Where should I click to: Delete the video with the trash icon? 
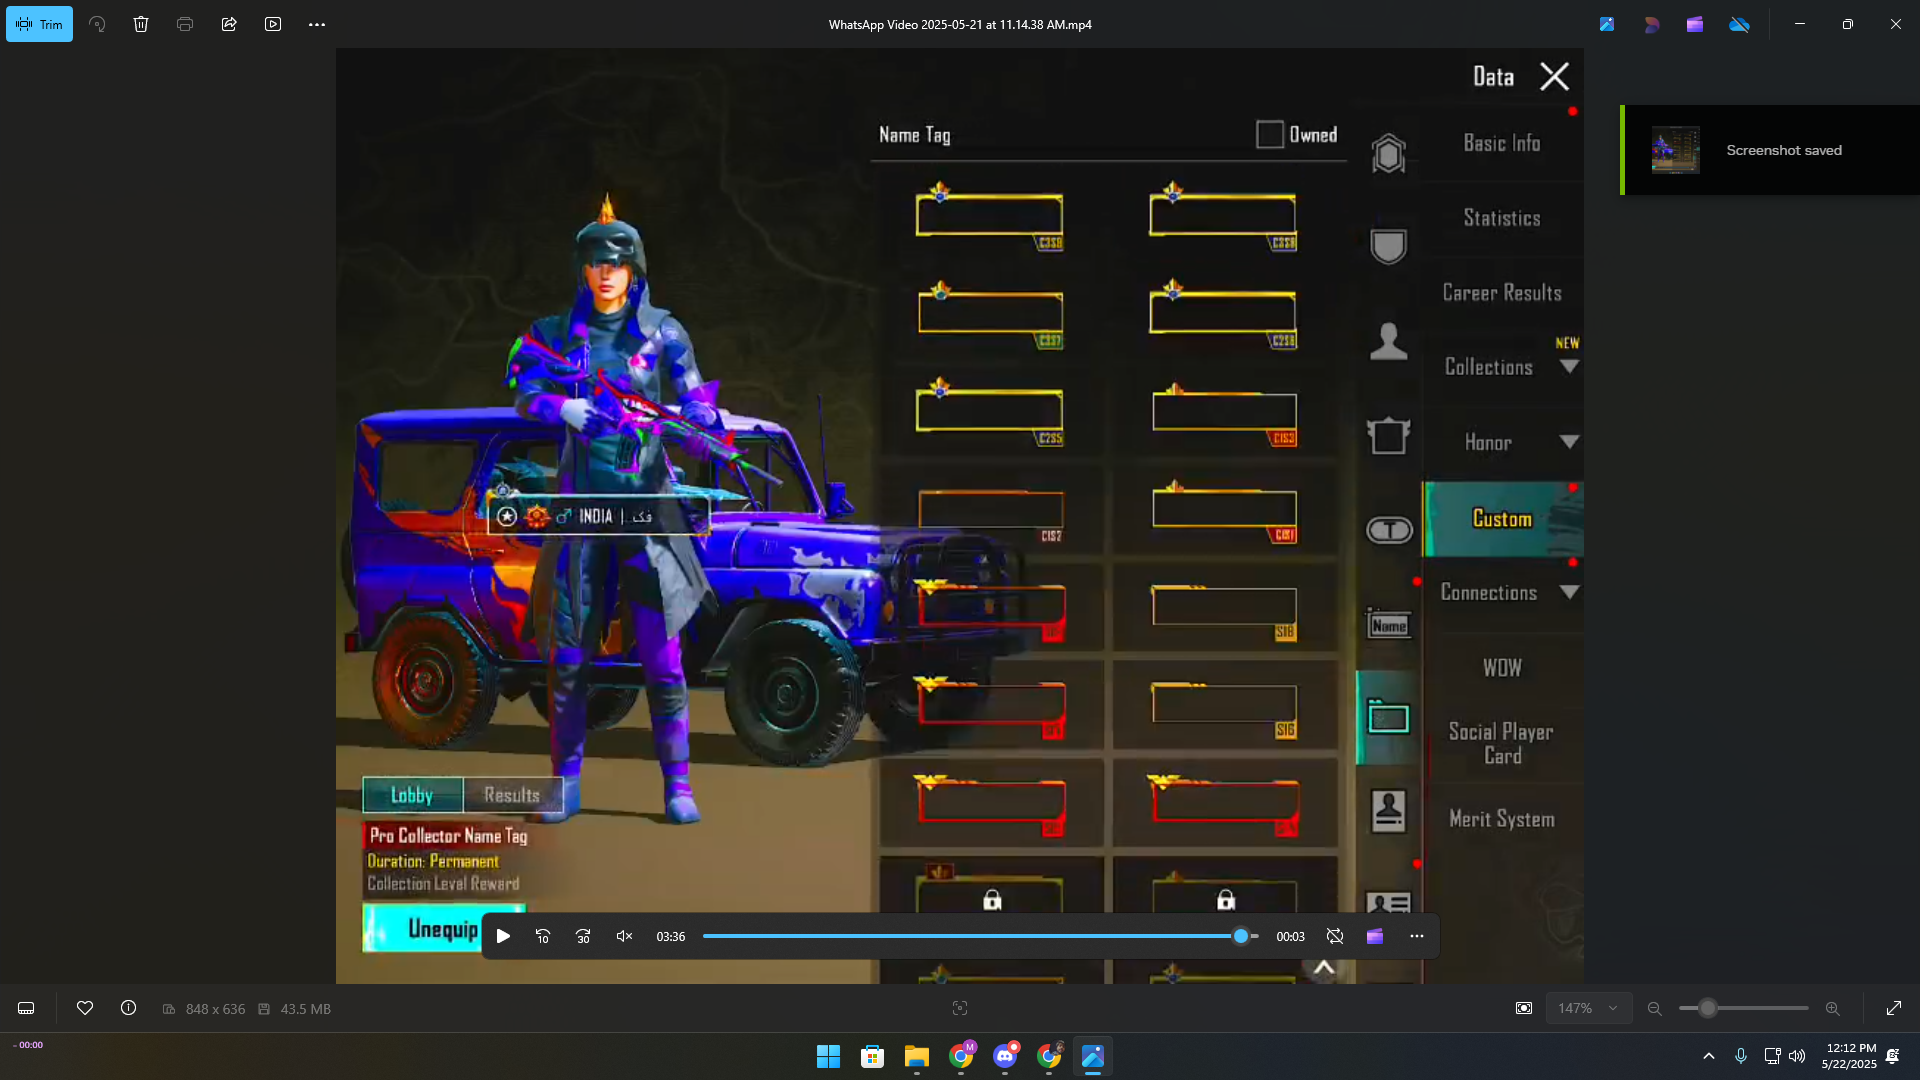pyautogui.click(x=141, y=24)
